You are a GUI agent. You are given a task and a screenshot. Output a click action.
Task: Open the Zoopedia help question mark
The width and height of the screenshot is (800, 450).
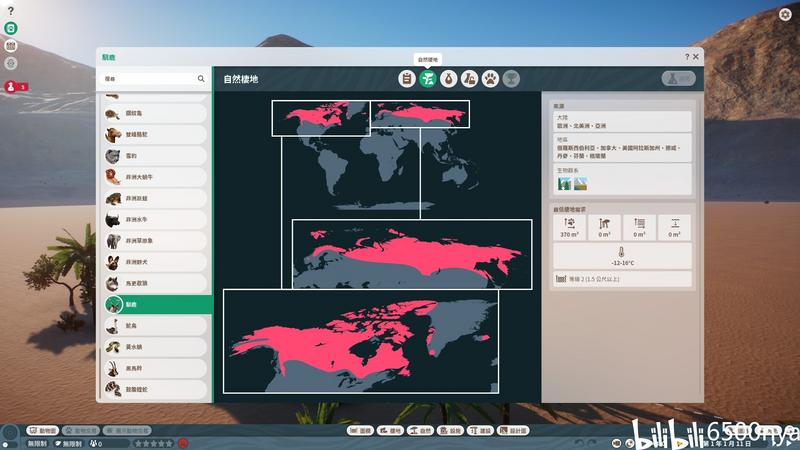click(687, 57)
